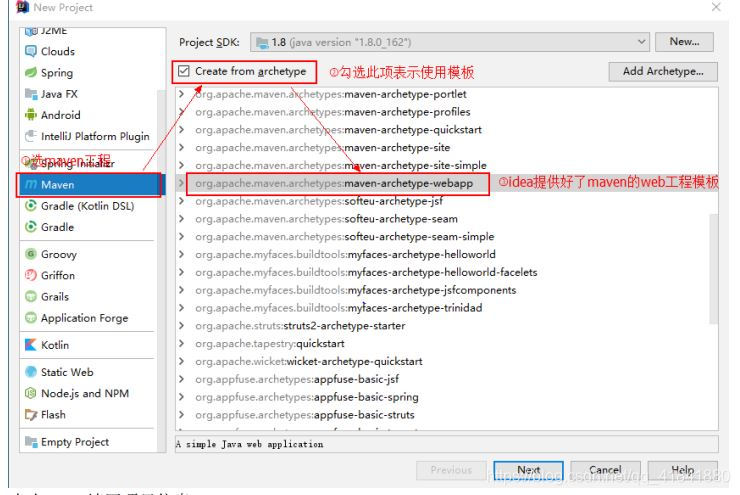Click the Android robot icon

31,115
